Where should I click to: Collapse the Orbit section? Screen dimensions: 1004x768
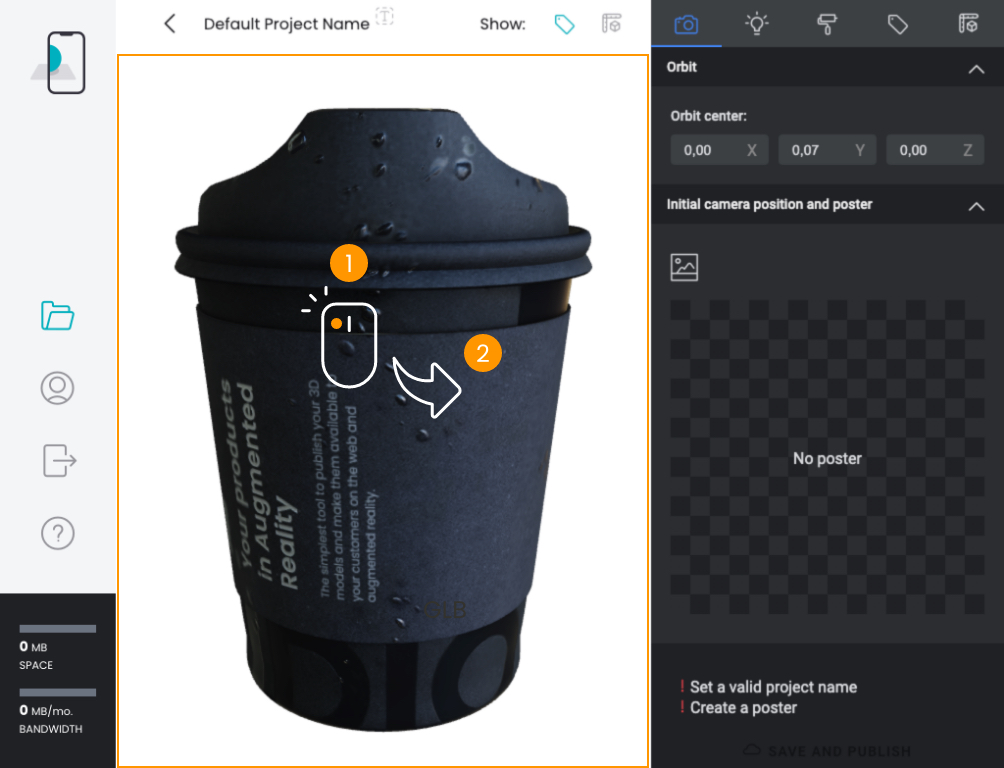click(x=977, y=67)
